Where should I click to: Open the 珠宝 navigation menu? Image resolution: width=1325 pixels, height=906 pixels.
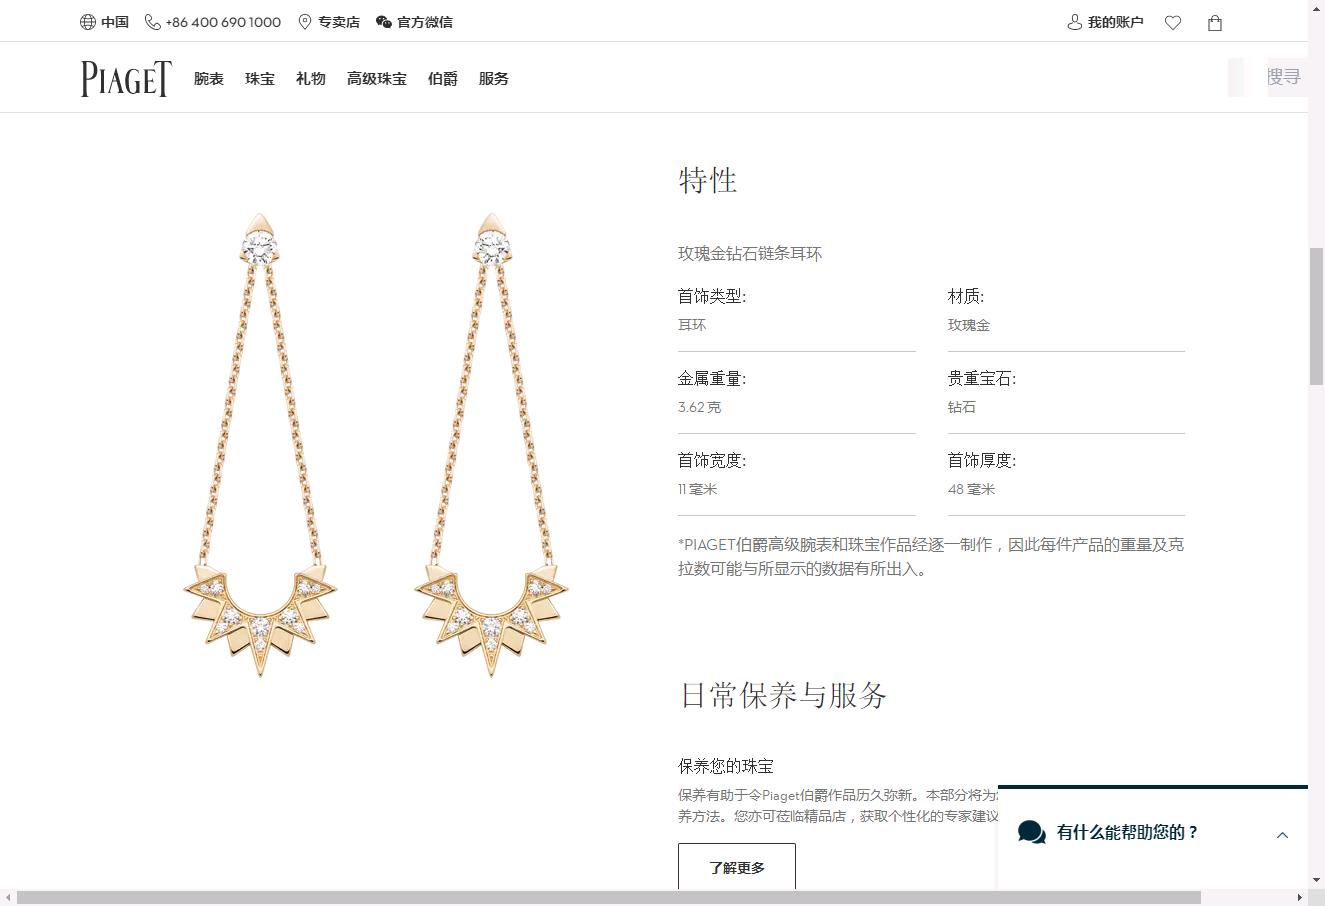pyautogui.click(x=260, y=79)
